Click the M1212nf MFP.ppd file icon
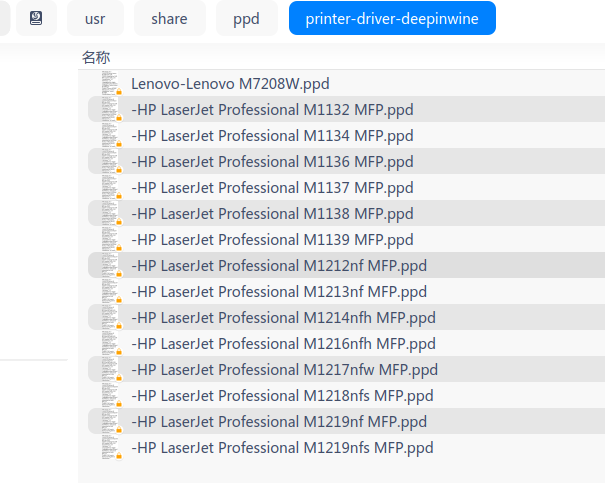 click(x=112, y=265)
